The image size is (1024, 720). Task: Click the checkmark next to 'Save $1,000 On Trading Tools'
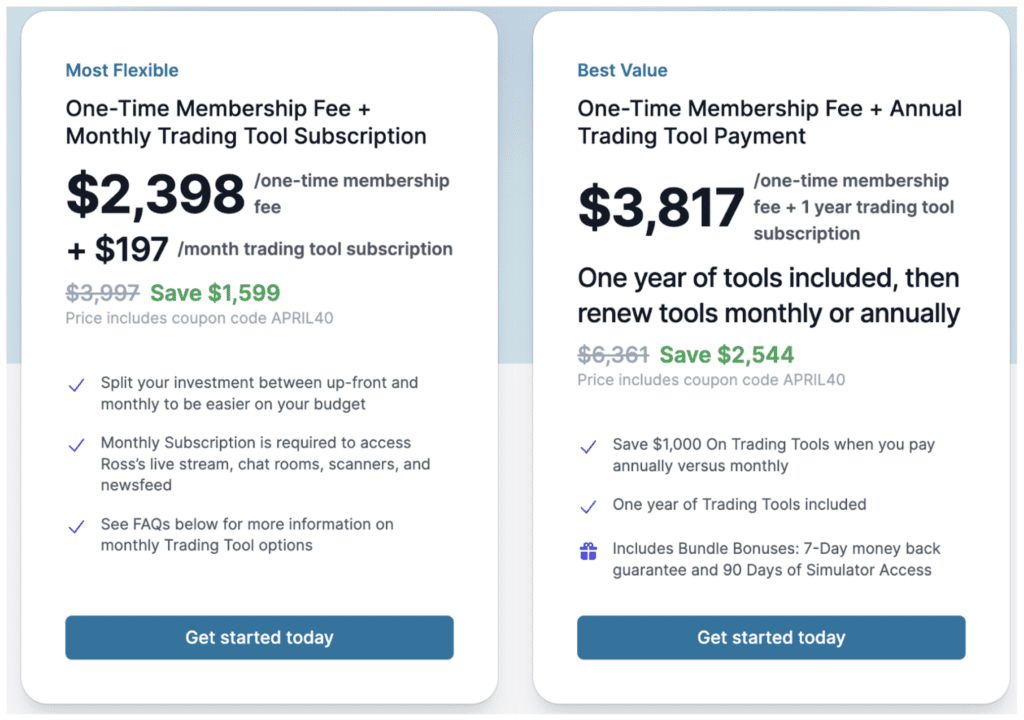click(x=589, y=447)
